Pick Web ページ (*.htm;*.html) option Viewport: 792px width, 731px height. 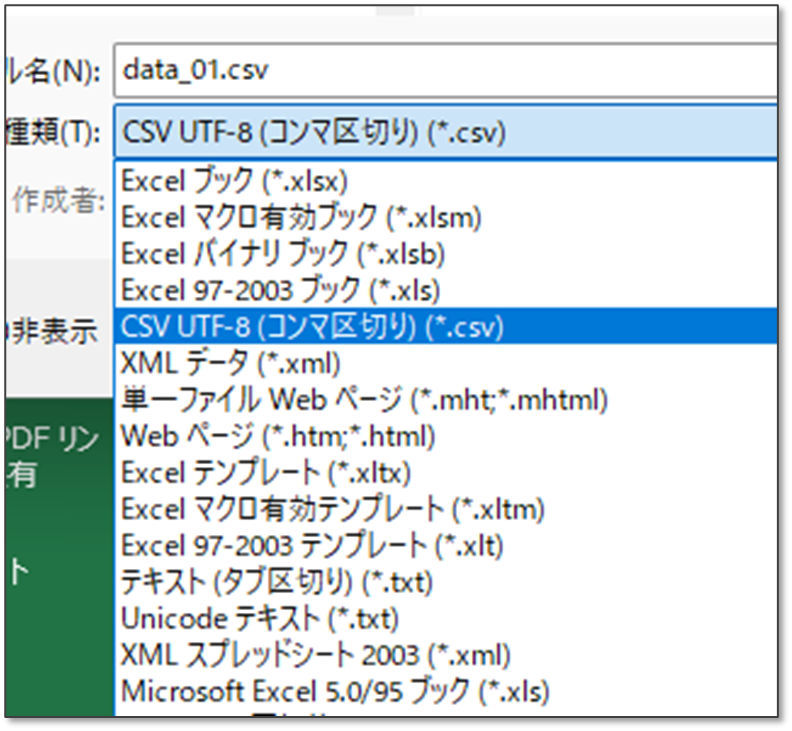point(278,435)
